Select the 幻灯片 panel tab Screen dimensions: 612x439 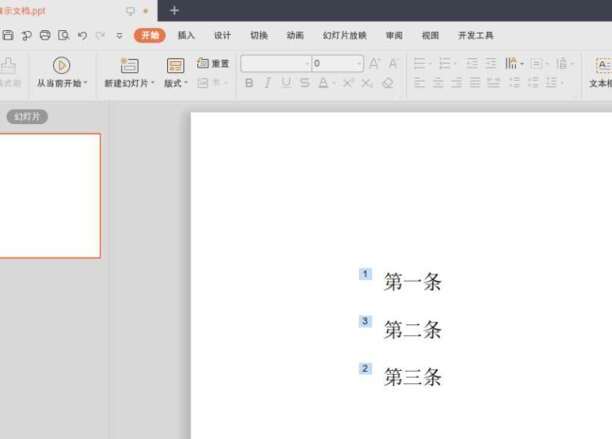(27, 117)
